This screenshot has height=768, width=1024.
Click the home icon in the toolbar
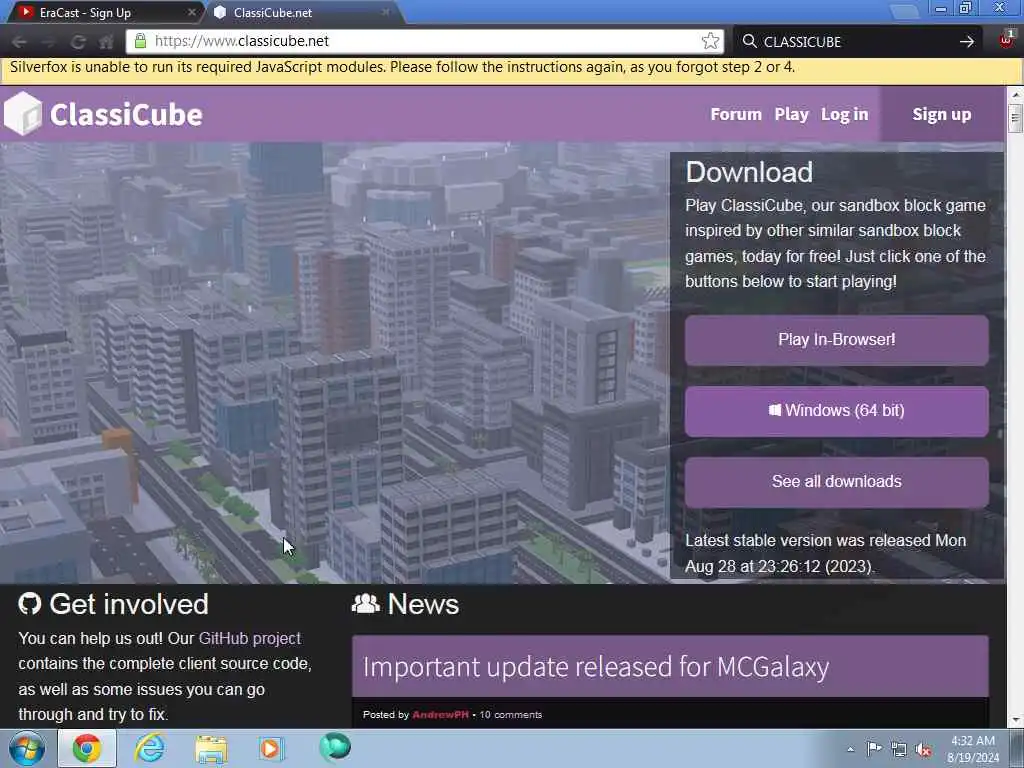pyautogui.click(x=106, y=42)
